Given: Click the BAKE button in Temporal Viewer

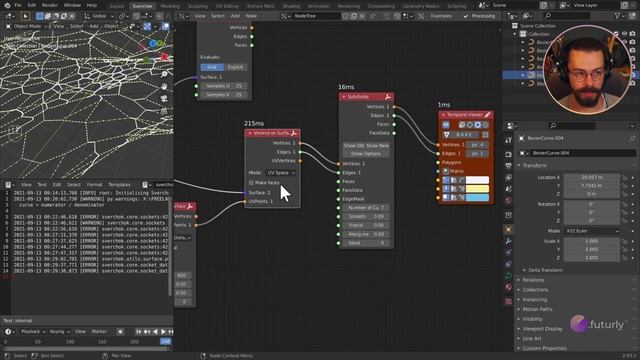Looking at the screenshot, I should point(464,135).
